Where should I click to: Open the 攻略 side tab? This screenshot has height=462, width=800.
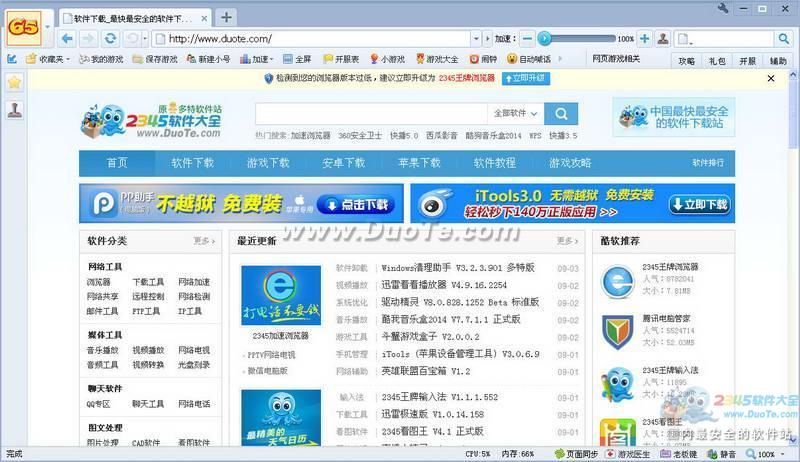pyautogui.click(x=687, y=61)
